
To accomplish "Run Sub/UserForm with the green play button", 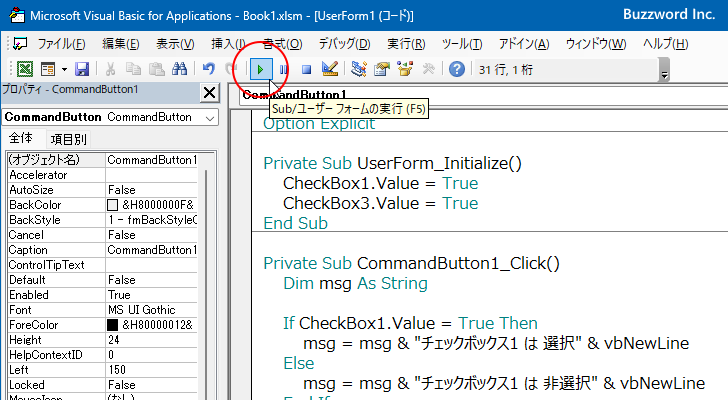I will click(x=260, y=70).
